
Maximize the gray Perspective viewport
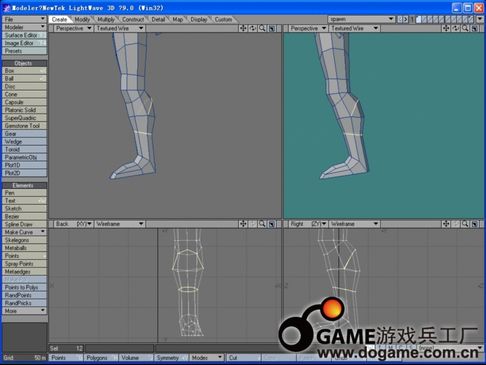pos(272,28)
